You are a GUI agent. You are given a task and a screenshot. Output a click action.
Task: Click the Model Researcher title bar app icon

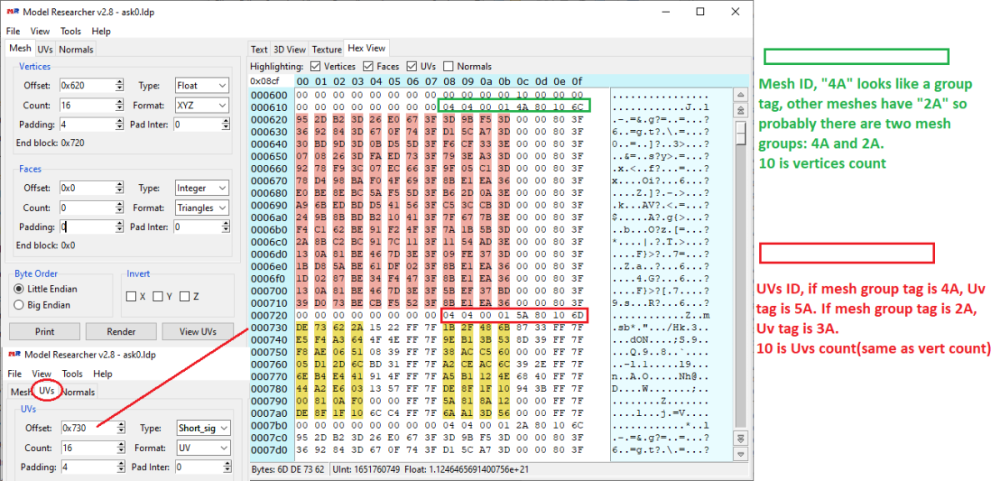tap(12, 12)
